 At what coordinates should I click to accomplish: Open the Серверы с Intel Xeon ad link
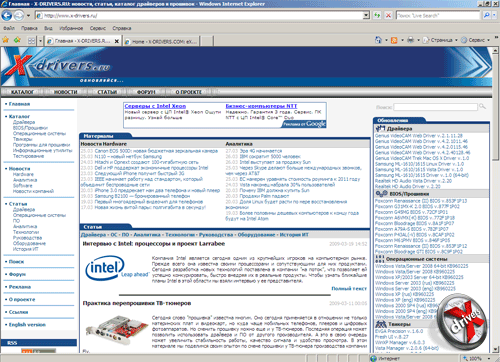pos(155,106)
